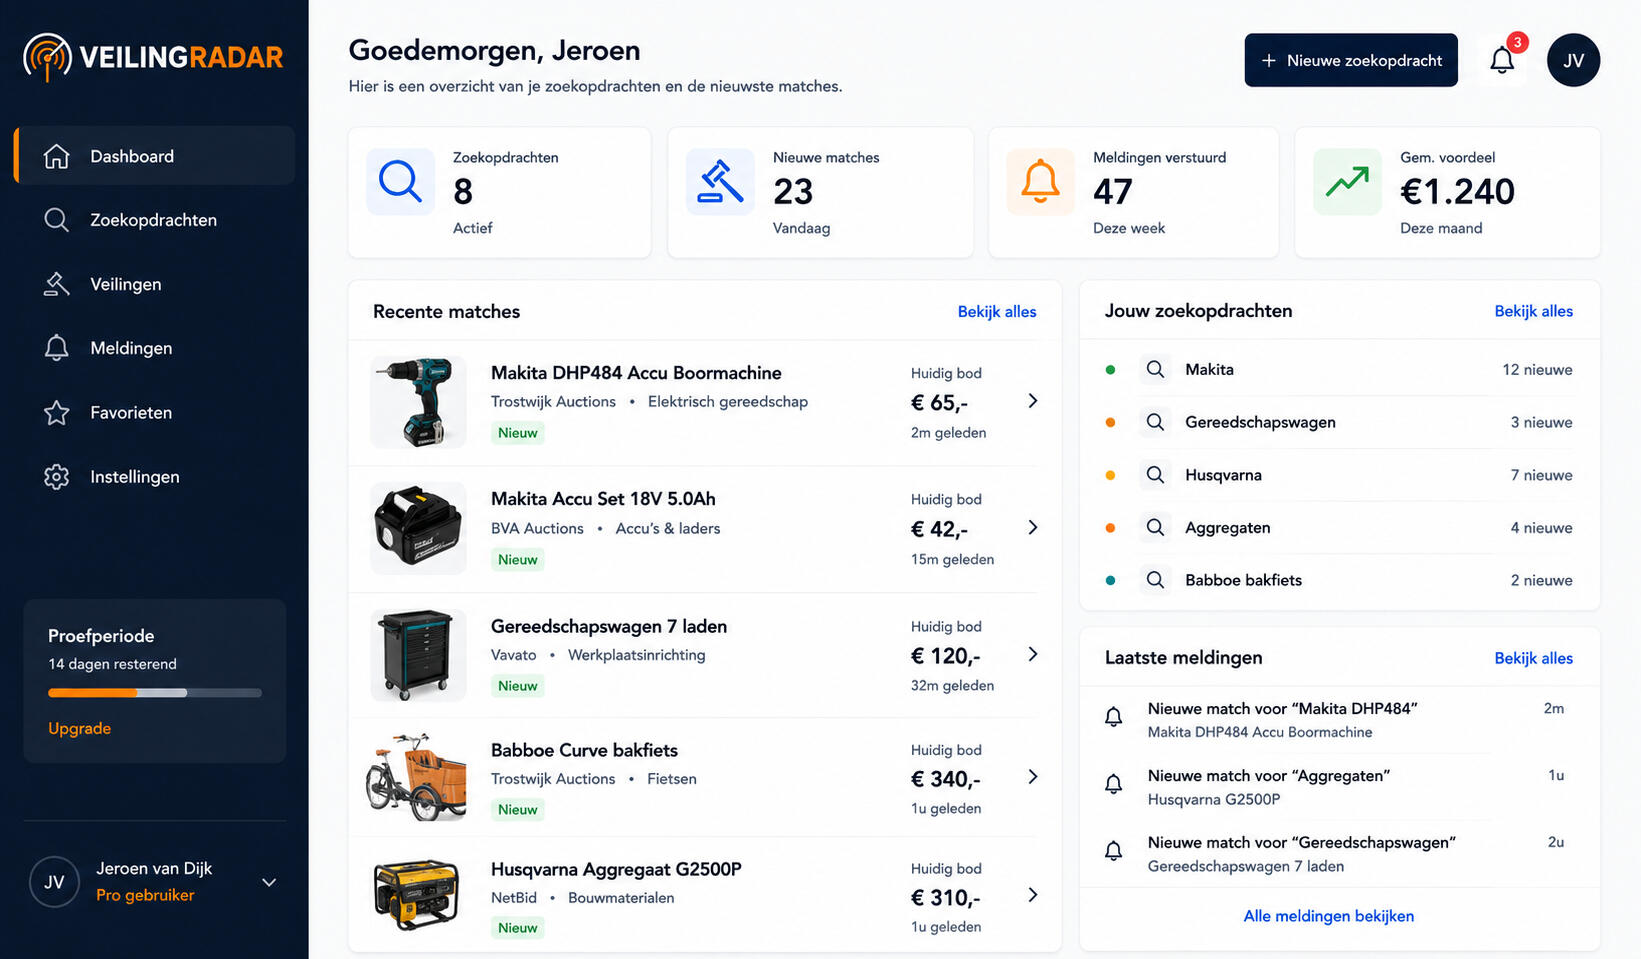Click the Dashboard home icon in sidebar
Image resolution: width=1641 pixels, height=959 pixels.
pos(57,156)
